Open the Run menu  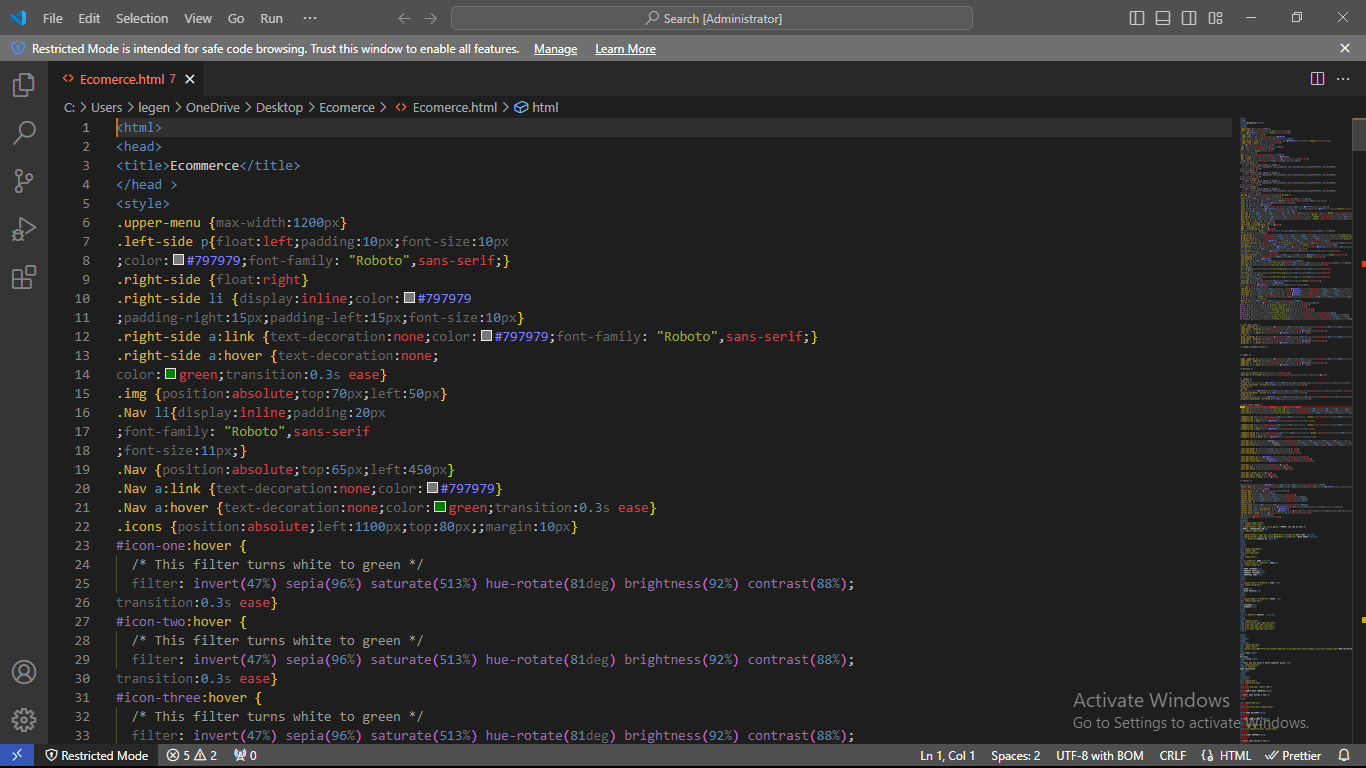(x=271, y=17)
